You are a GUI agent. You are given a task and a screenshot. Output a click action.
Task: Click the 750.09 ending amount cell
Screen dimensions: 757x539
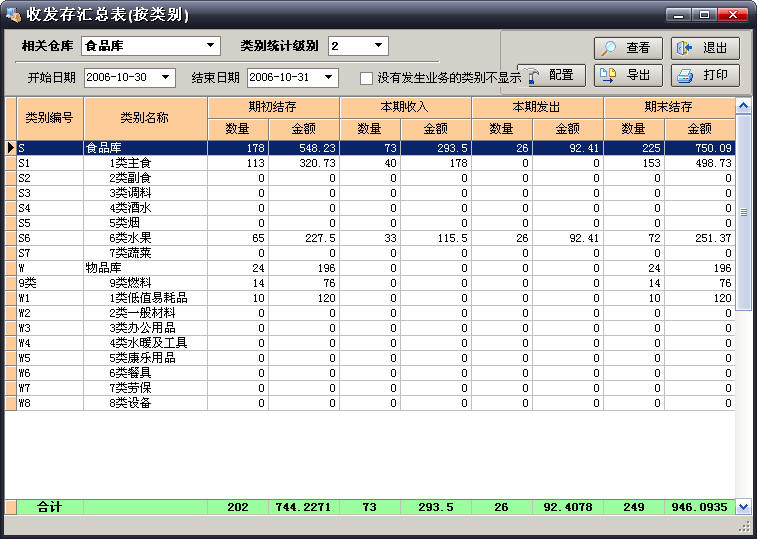tap(700, 148)
